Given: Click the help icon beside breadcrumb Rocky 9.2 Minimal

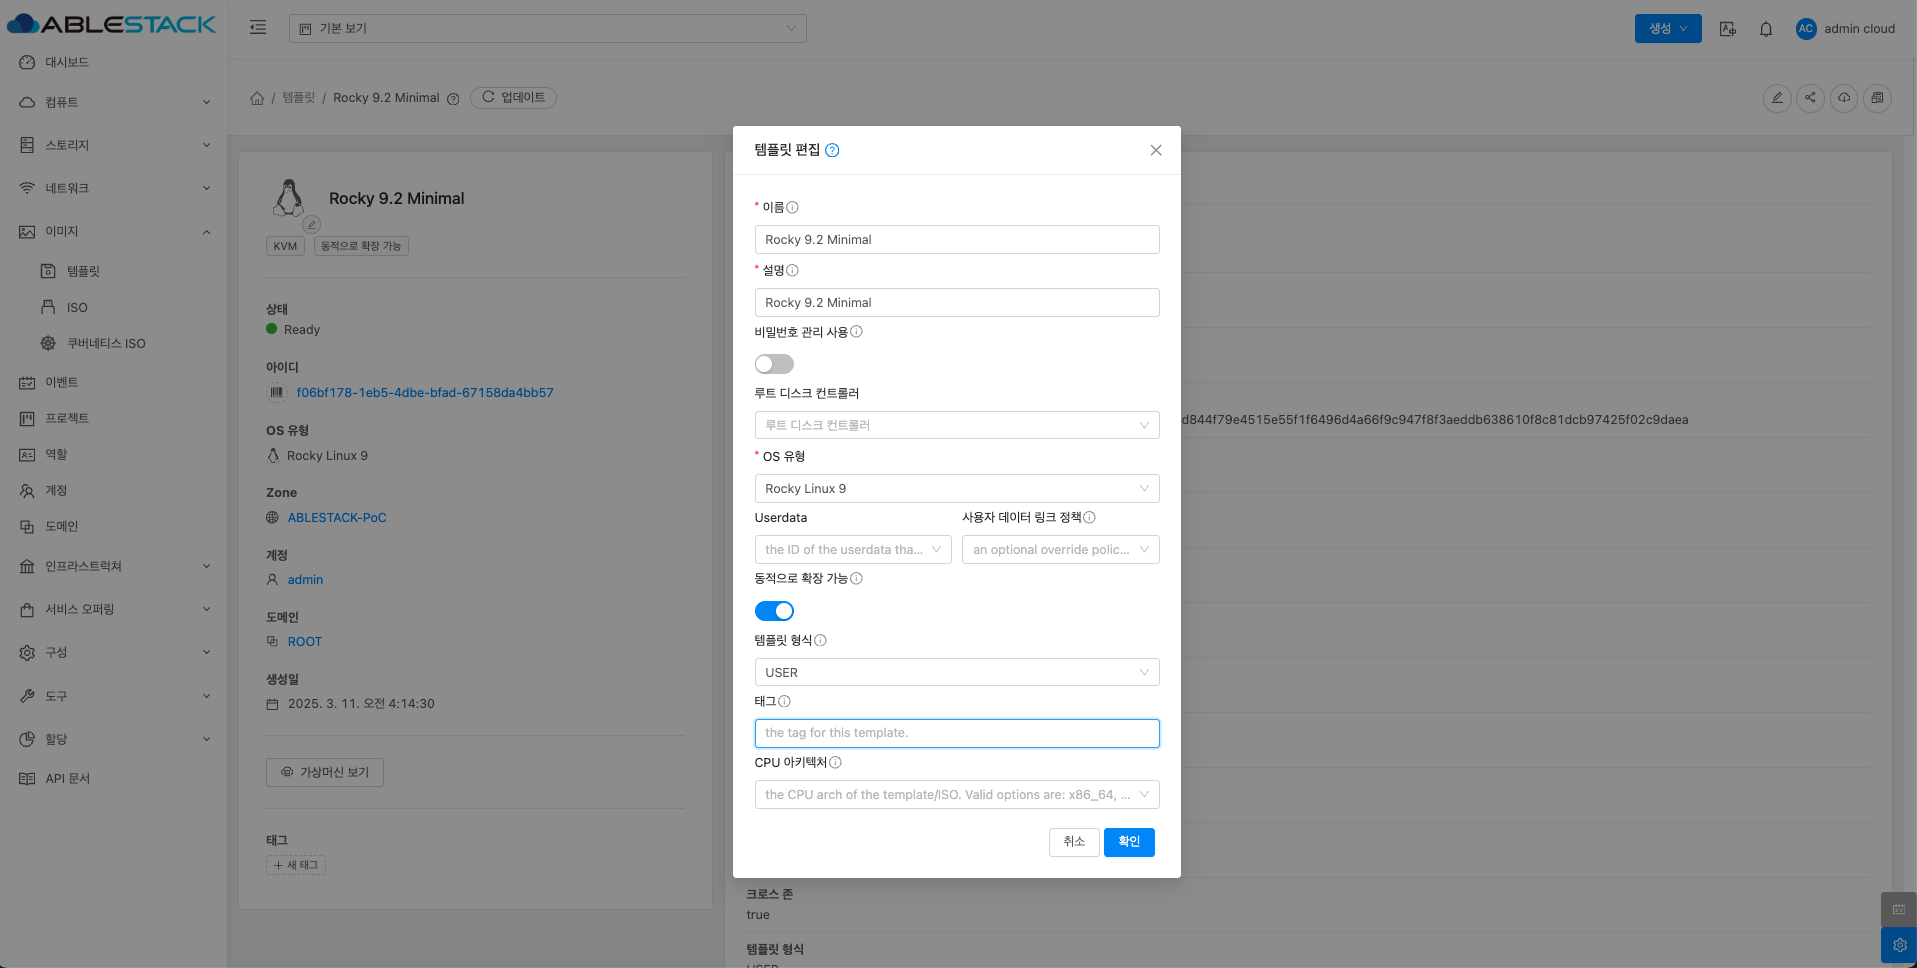Looking at the screenshot, I should [453, 99].
